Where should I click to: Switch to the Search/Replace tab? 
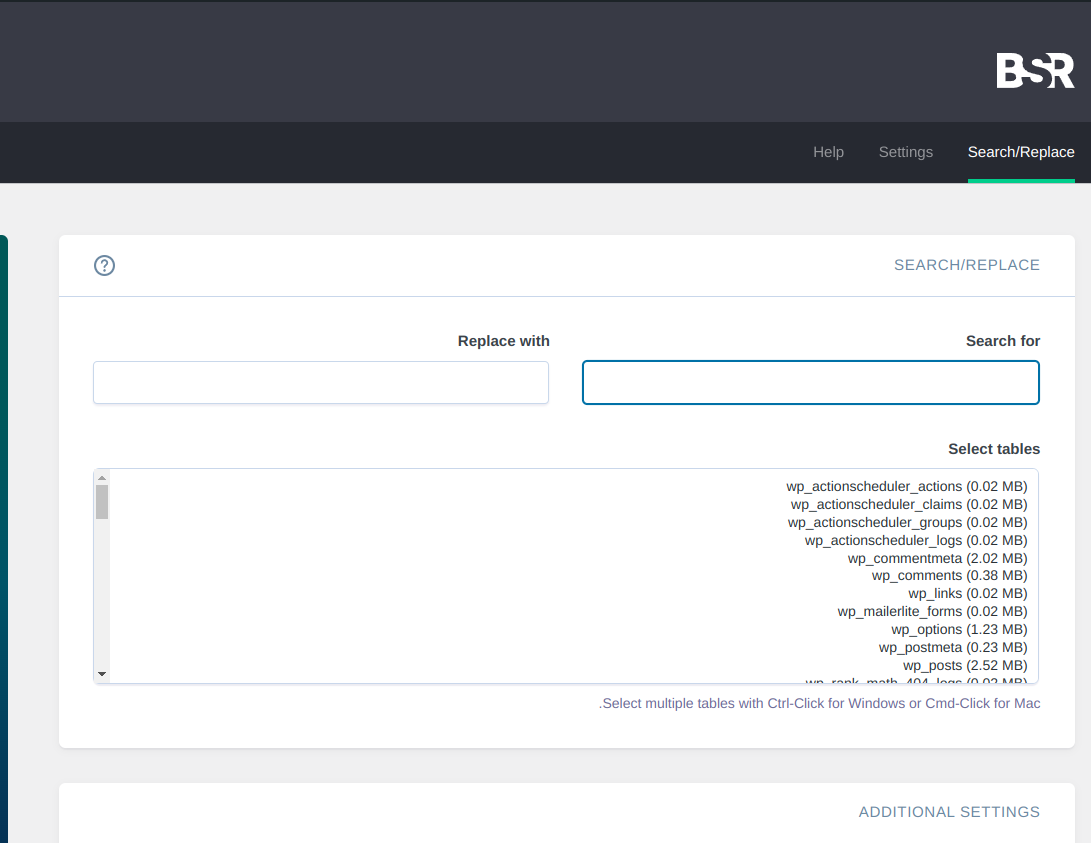(1020, 152)
